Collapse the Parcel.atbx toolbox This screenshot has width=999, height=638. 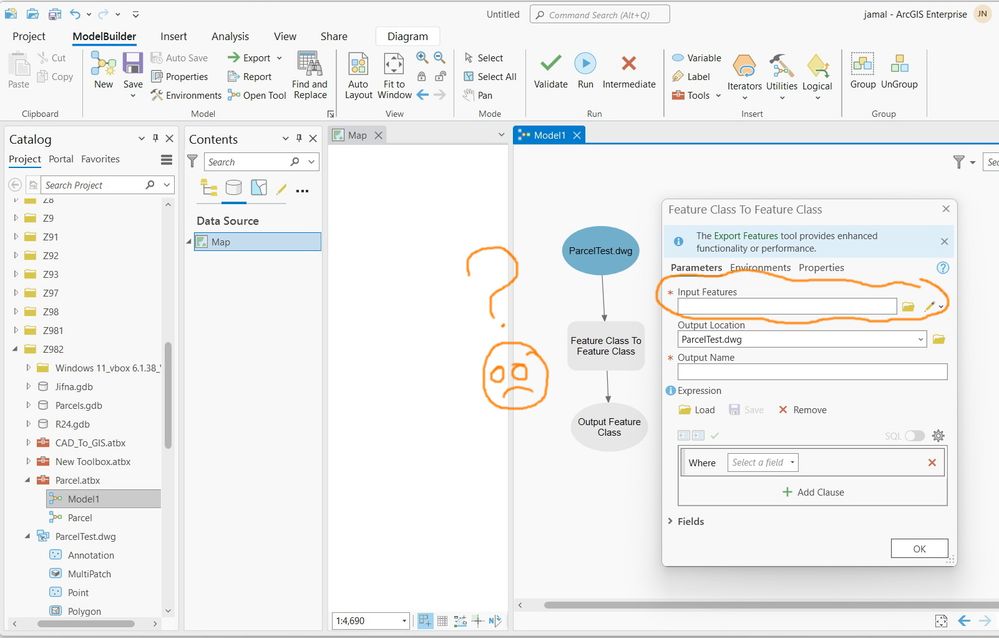pos(27,480)
